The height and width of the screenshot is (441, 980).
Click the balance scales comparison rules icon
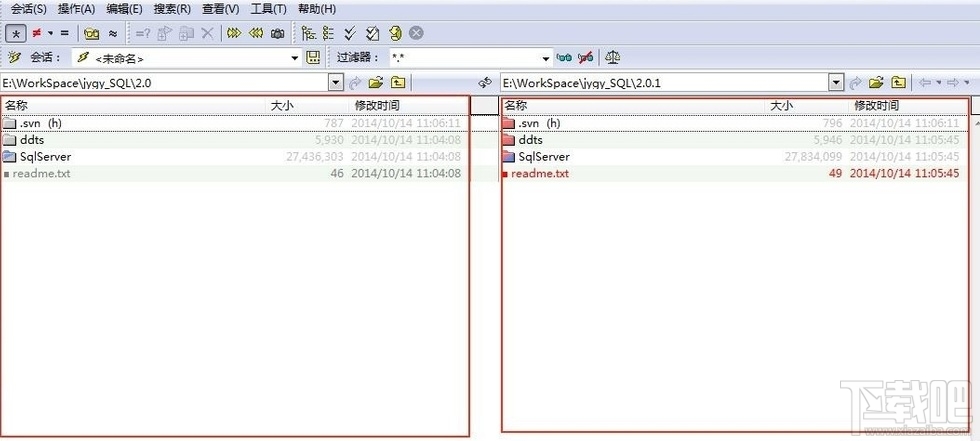point(612,57)
